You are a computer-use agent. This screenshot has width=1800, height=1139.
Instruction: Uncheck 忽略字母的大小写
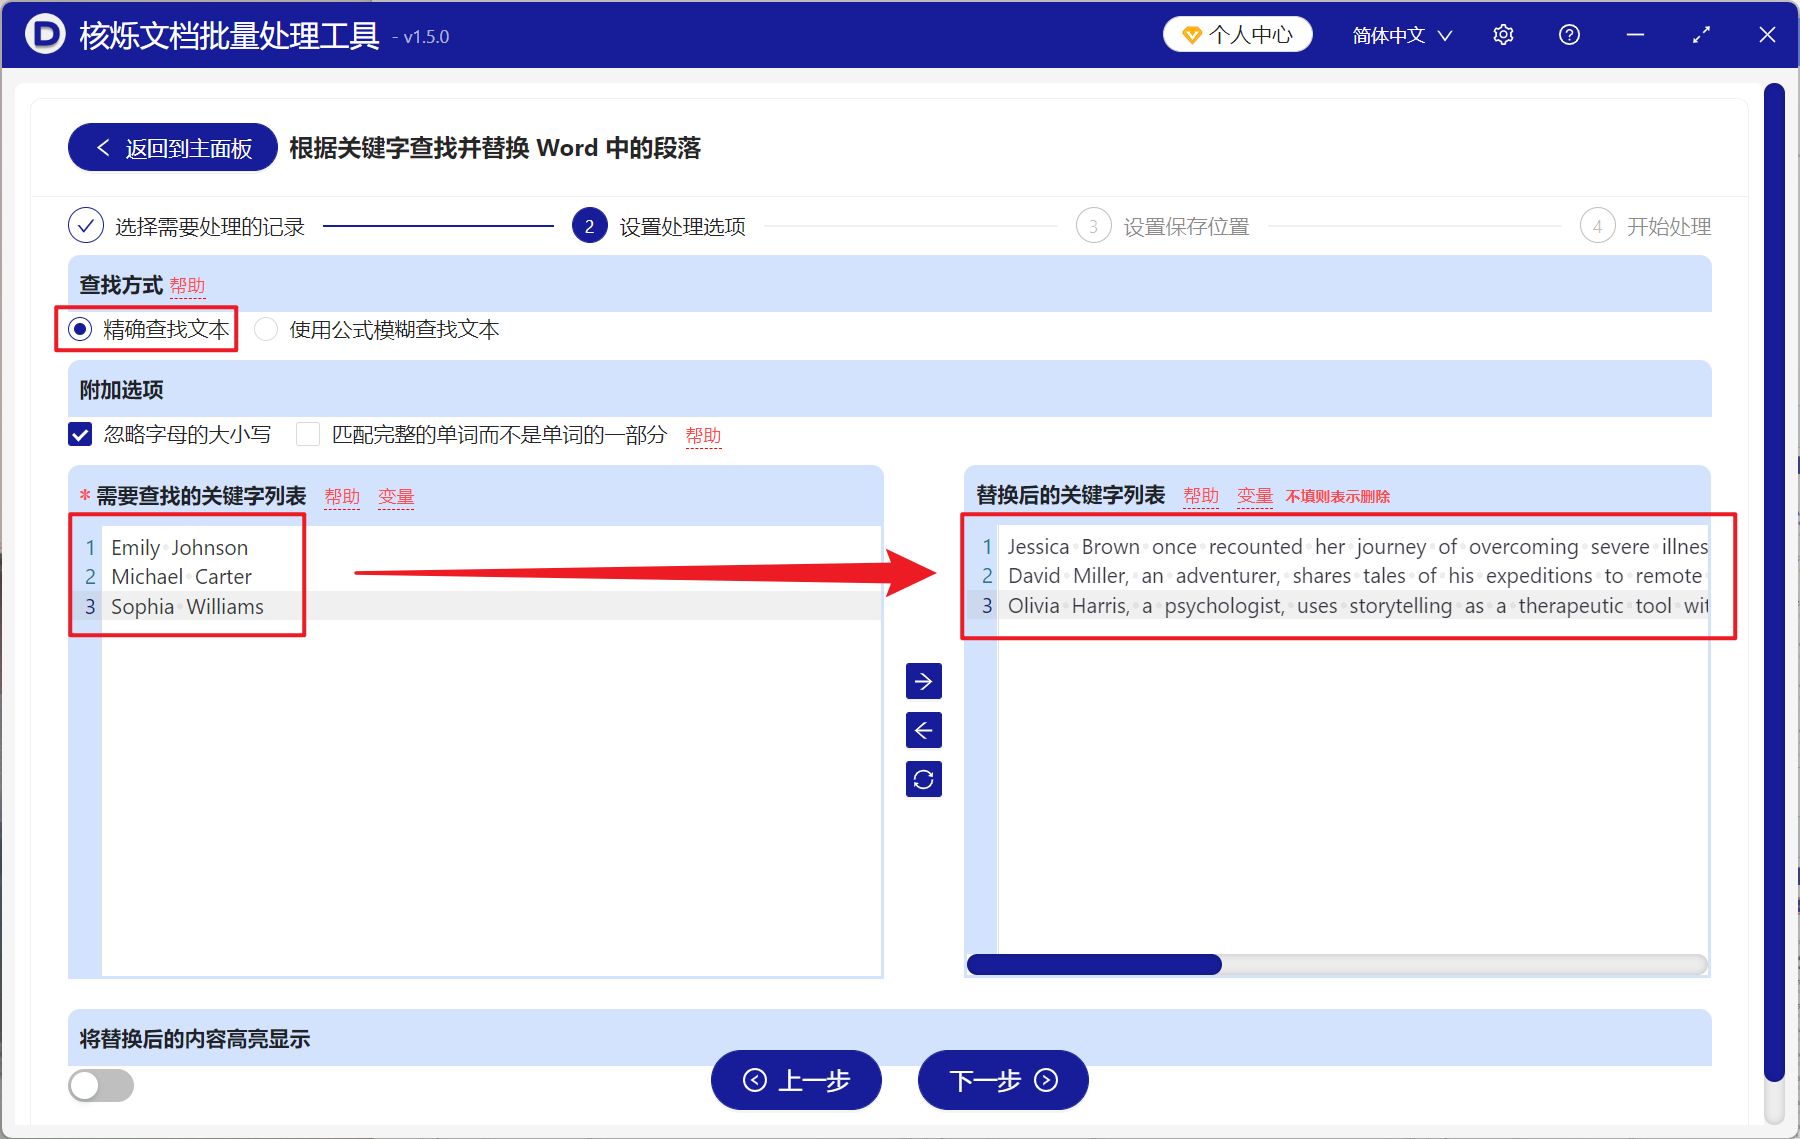coord(79,434)
